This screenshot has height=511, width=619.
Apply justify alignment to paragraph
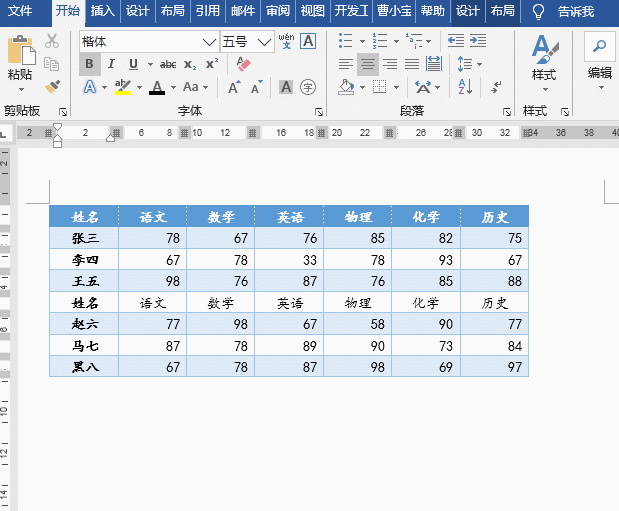click(x=411, y=64)
